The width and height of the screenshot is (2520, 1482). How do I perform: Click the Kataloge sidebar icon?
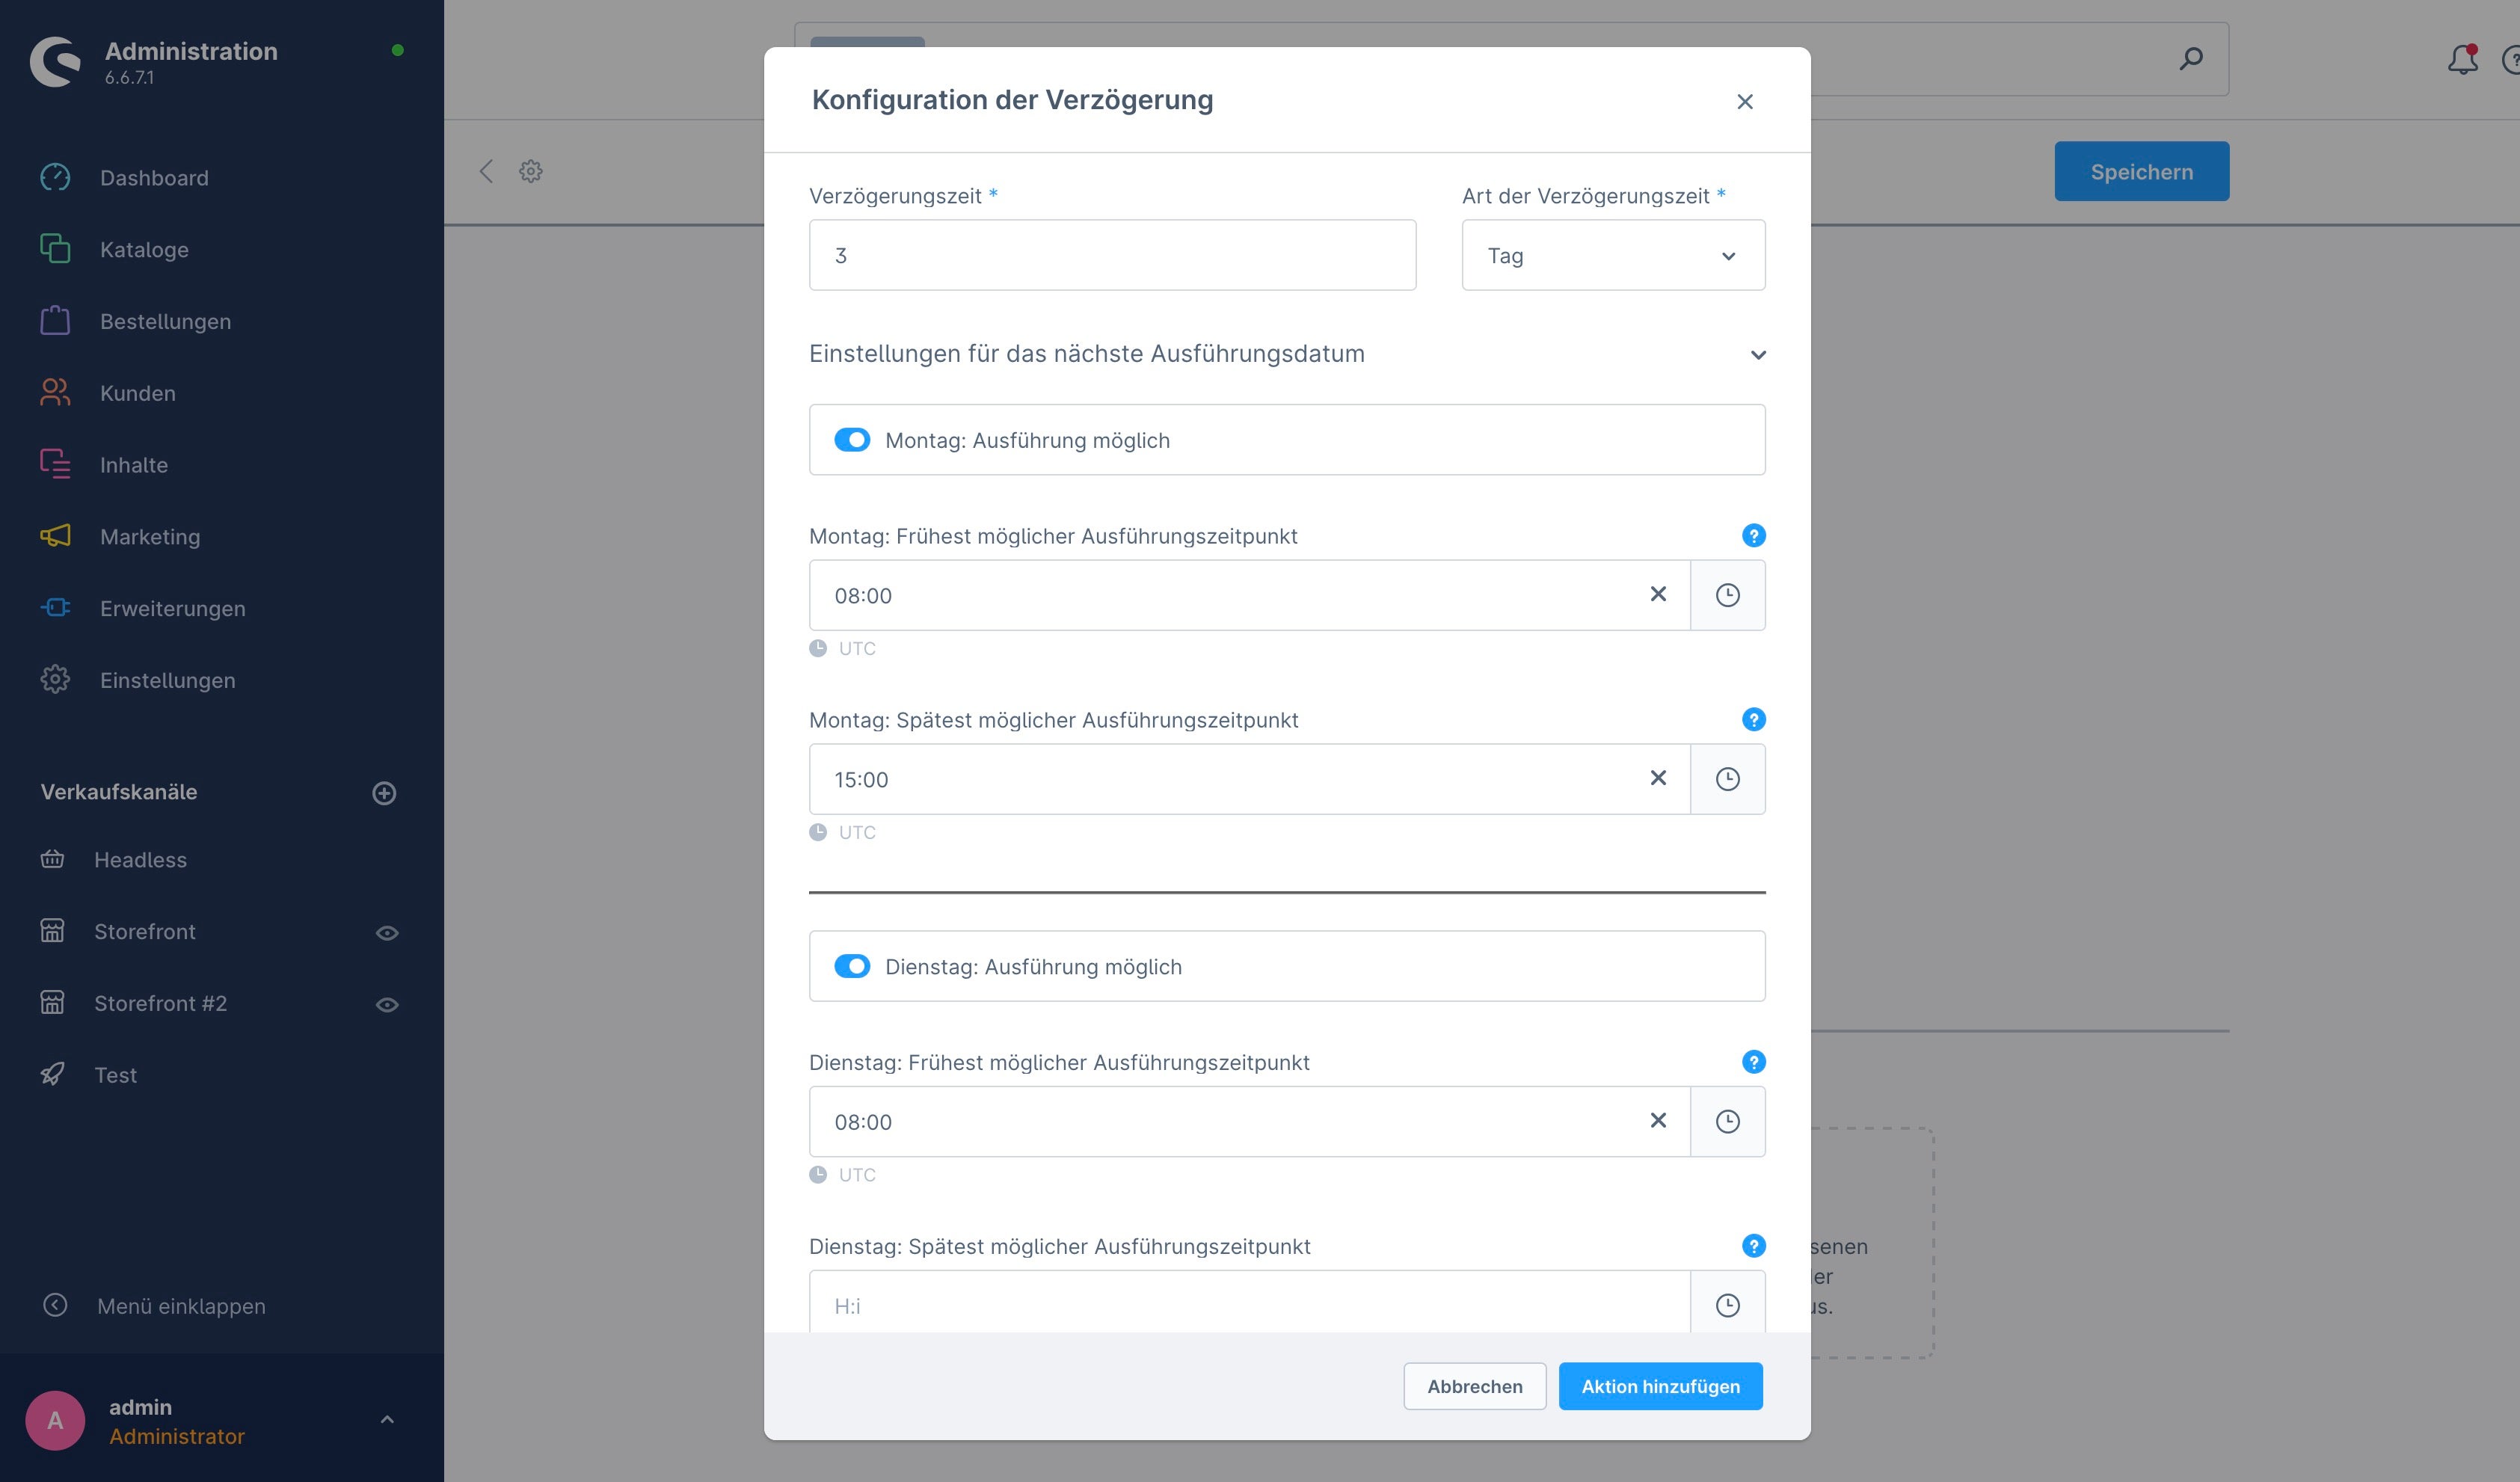[x=55, y=249]
